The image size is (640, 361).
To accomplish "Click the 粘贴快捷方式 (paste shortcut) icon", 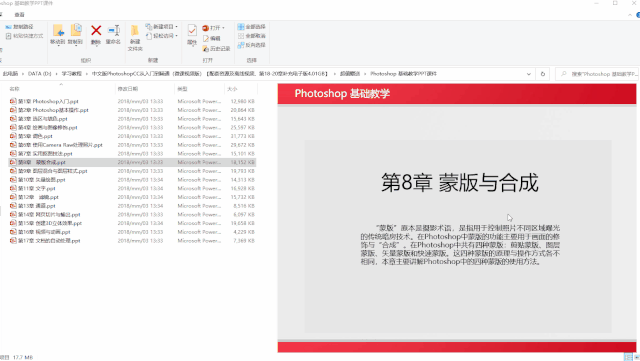I will point(8,36).
